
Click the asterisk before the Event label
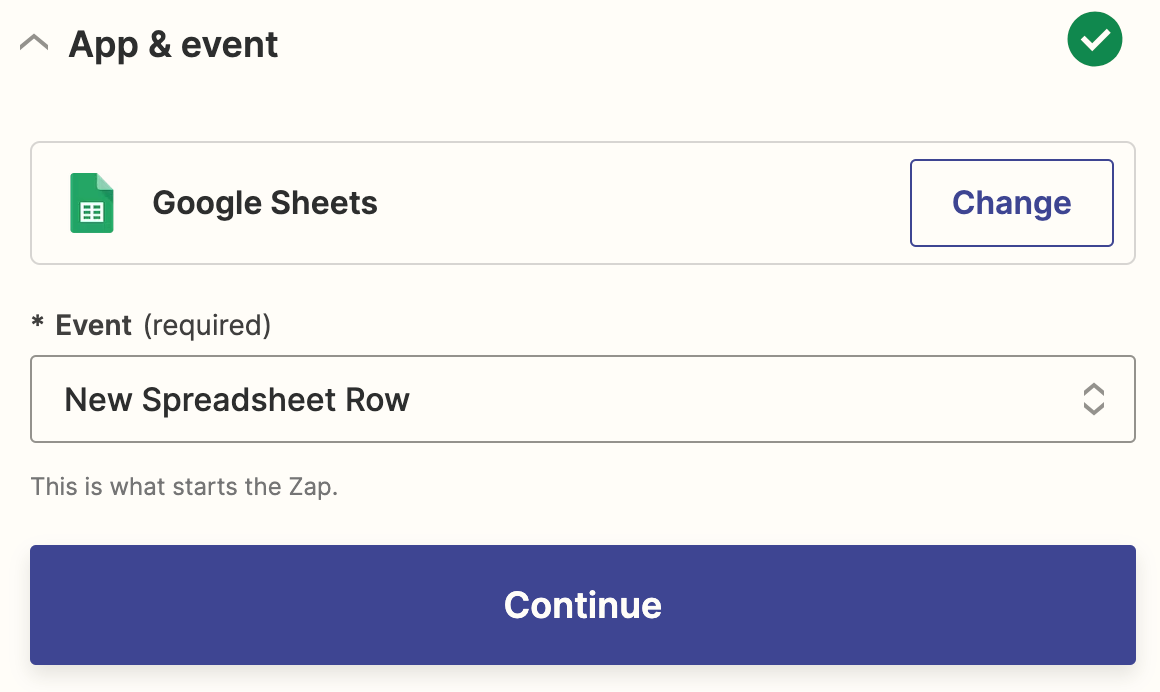[x=38, y=324]
